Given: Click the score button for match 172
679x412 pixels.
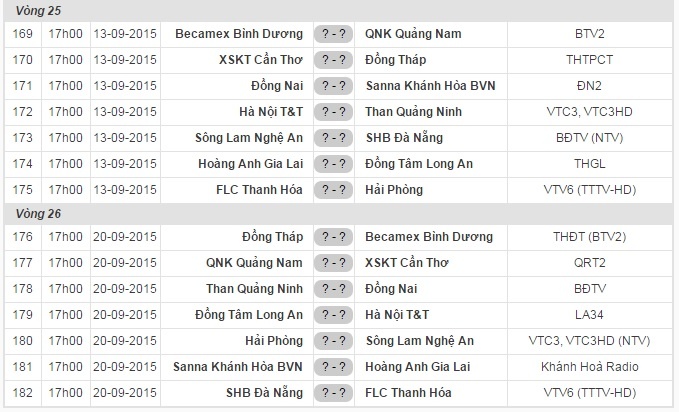Looking at the screenshot, I should point(333,111).
